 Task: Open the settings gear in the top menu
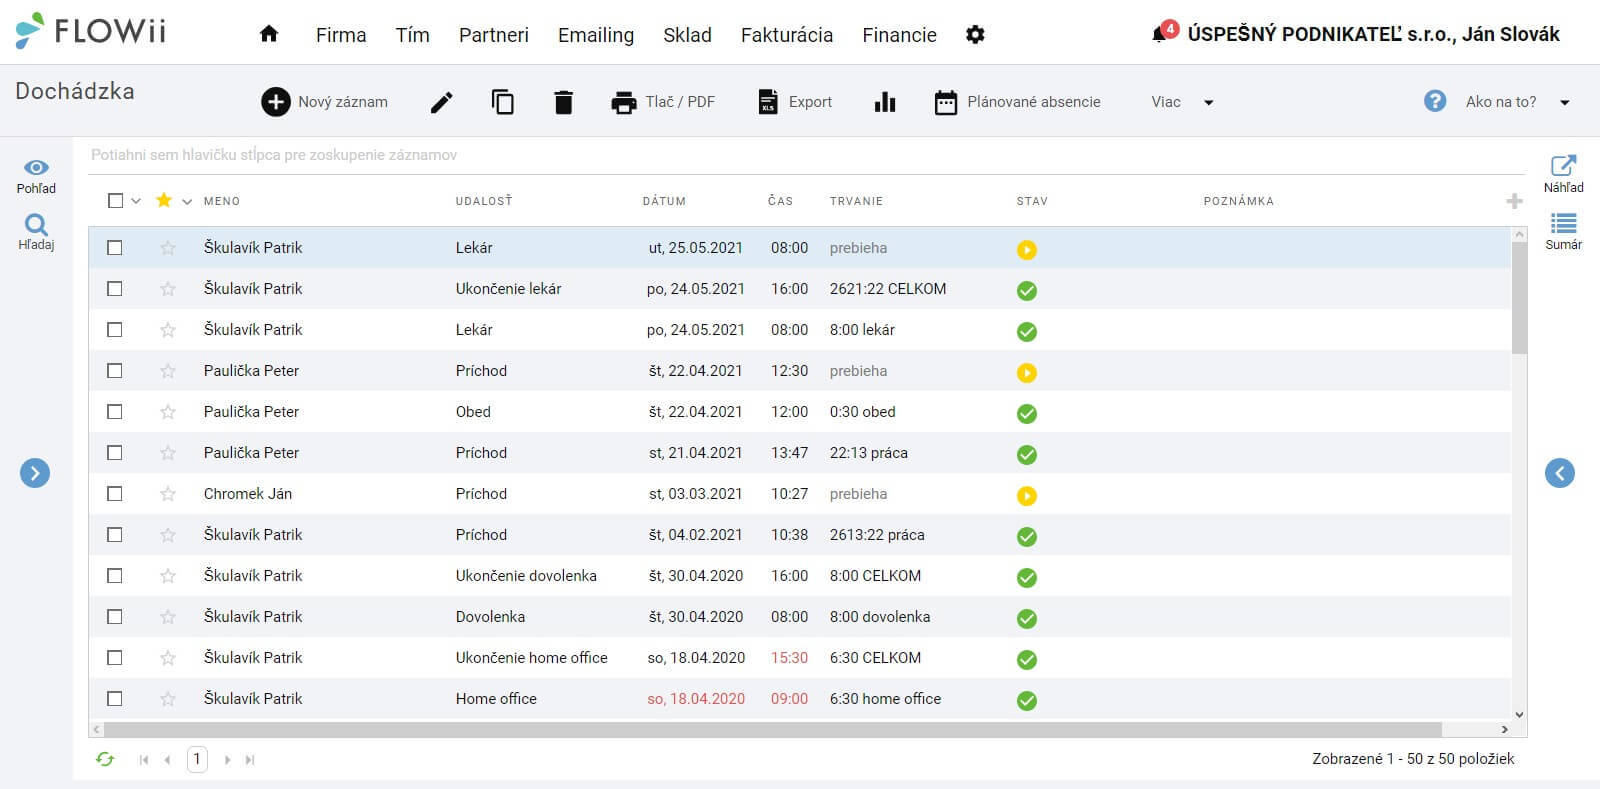click(x=975, y=35)
